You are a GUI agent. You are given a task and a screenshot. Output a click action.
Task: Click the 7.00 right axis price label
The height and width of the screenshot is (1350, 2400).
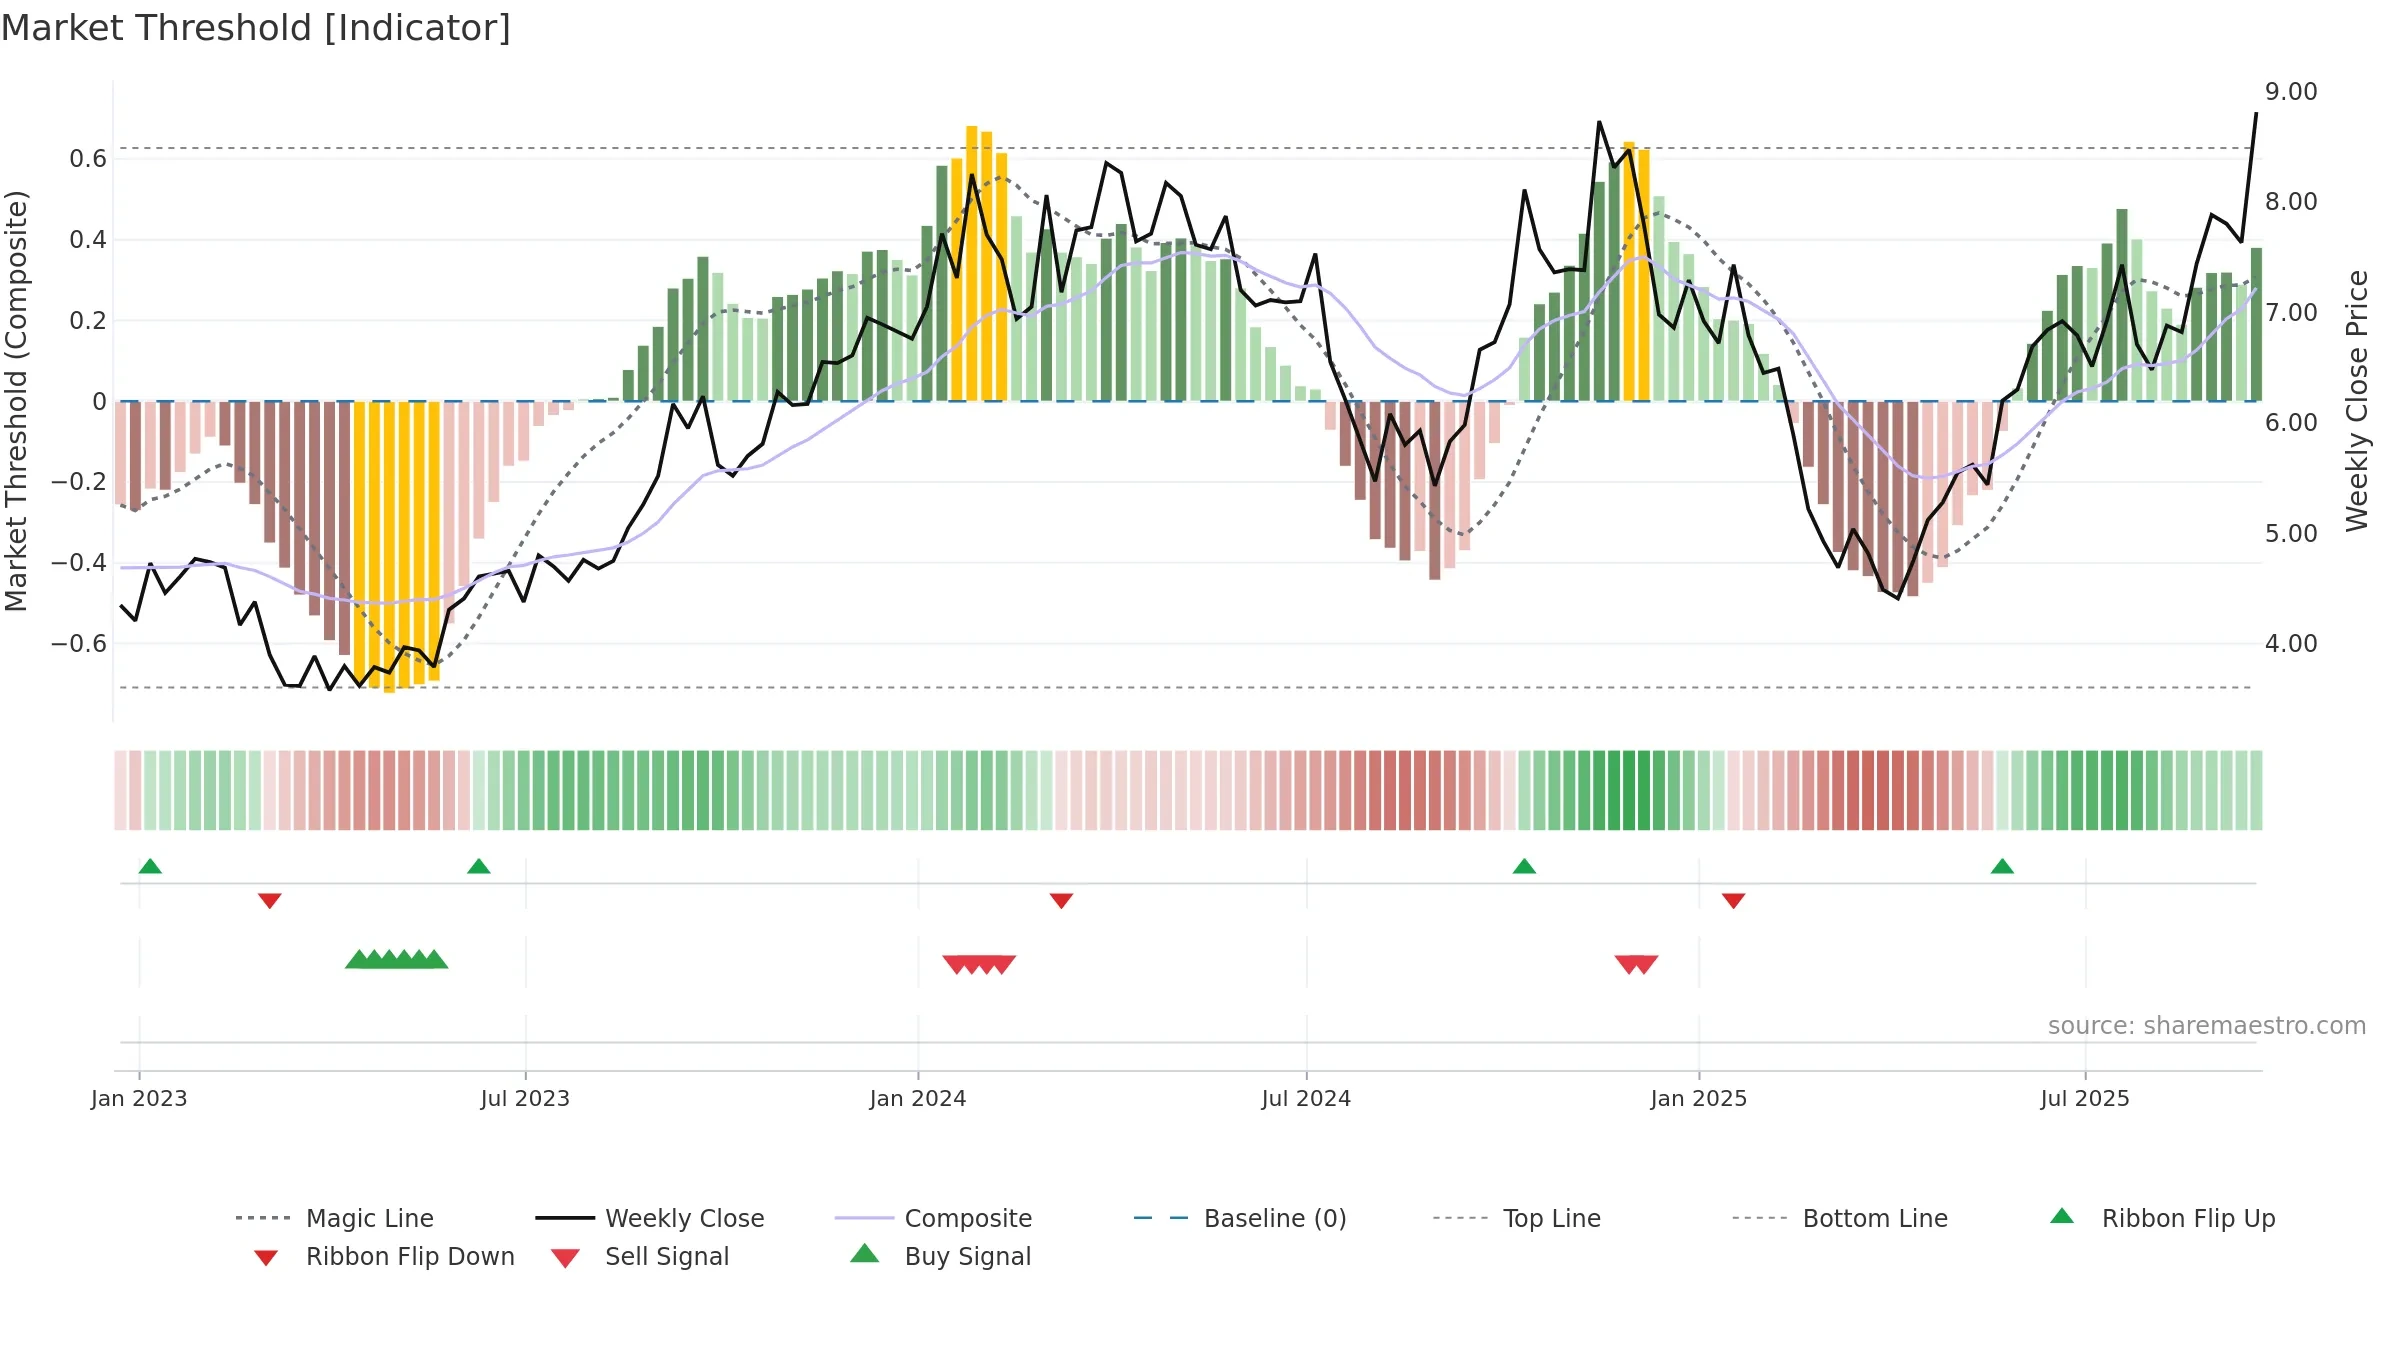tap(2291, 313)
